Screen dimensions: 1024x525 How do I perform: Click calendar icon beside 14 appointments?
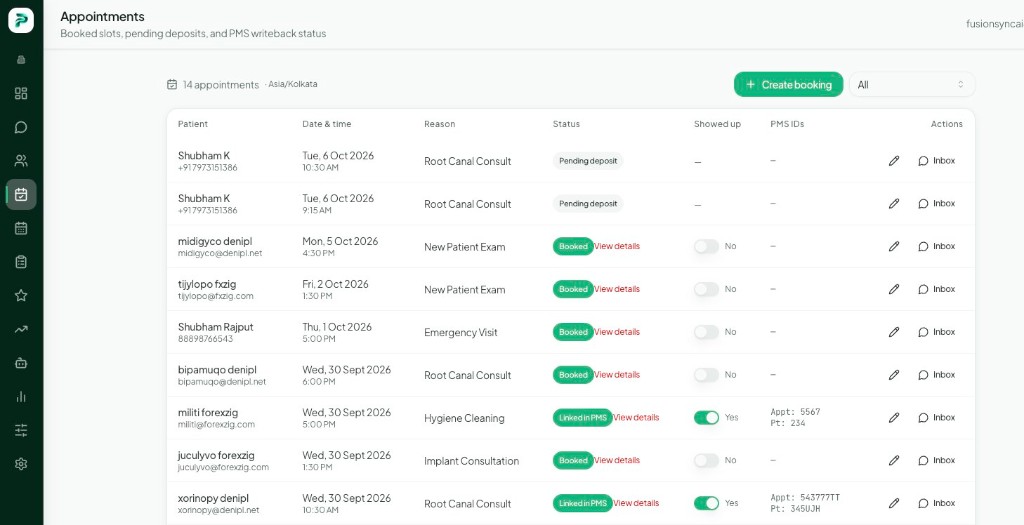tap(172, 84)
